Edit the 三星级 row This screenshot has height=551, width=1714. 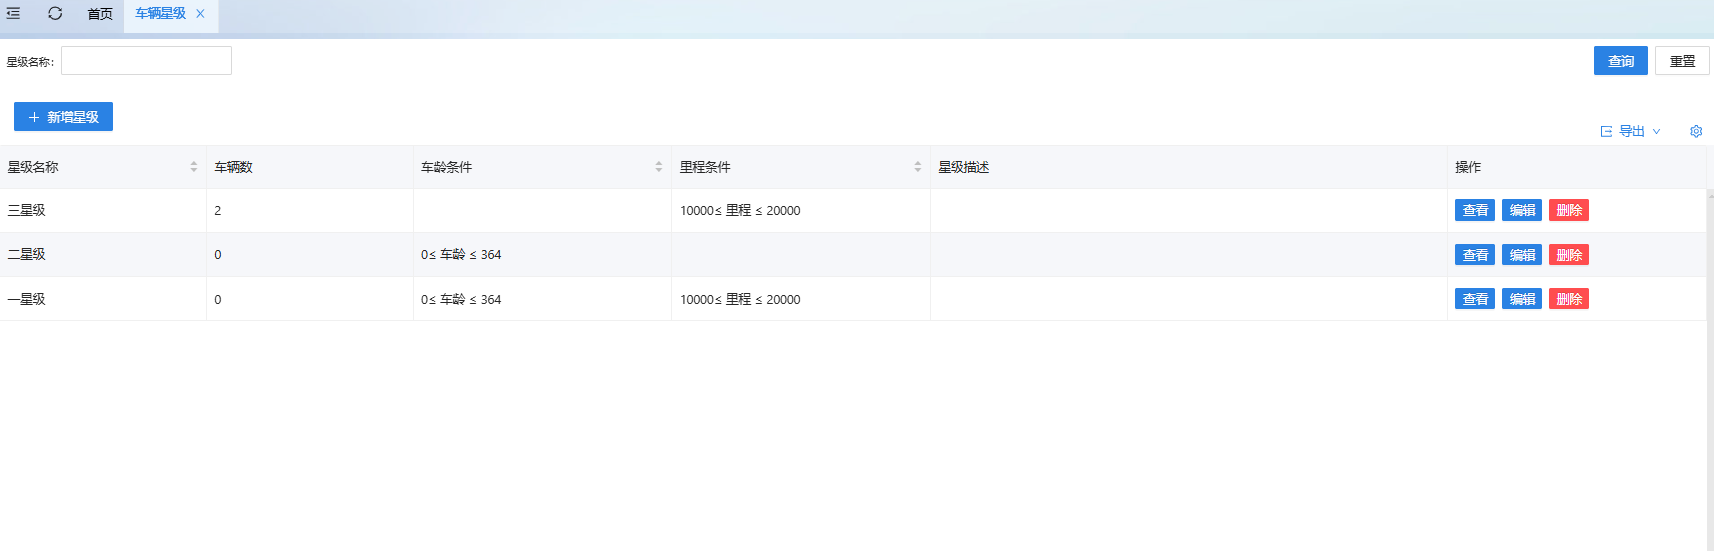pyautogui.click(x=1521, y=210)
